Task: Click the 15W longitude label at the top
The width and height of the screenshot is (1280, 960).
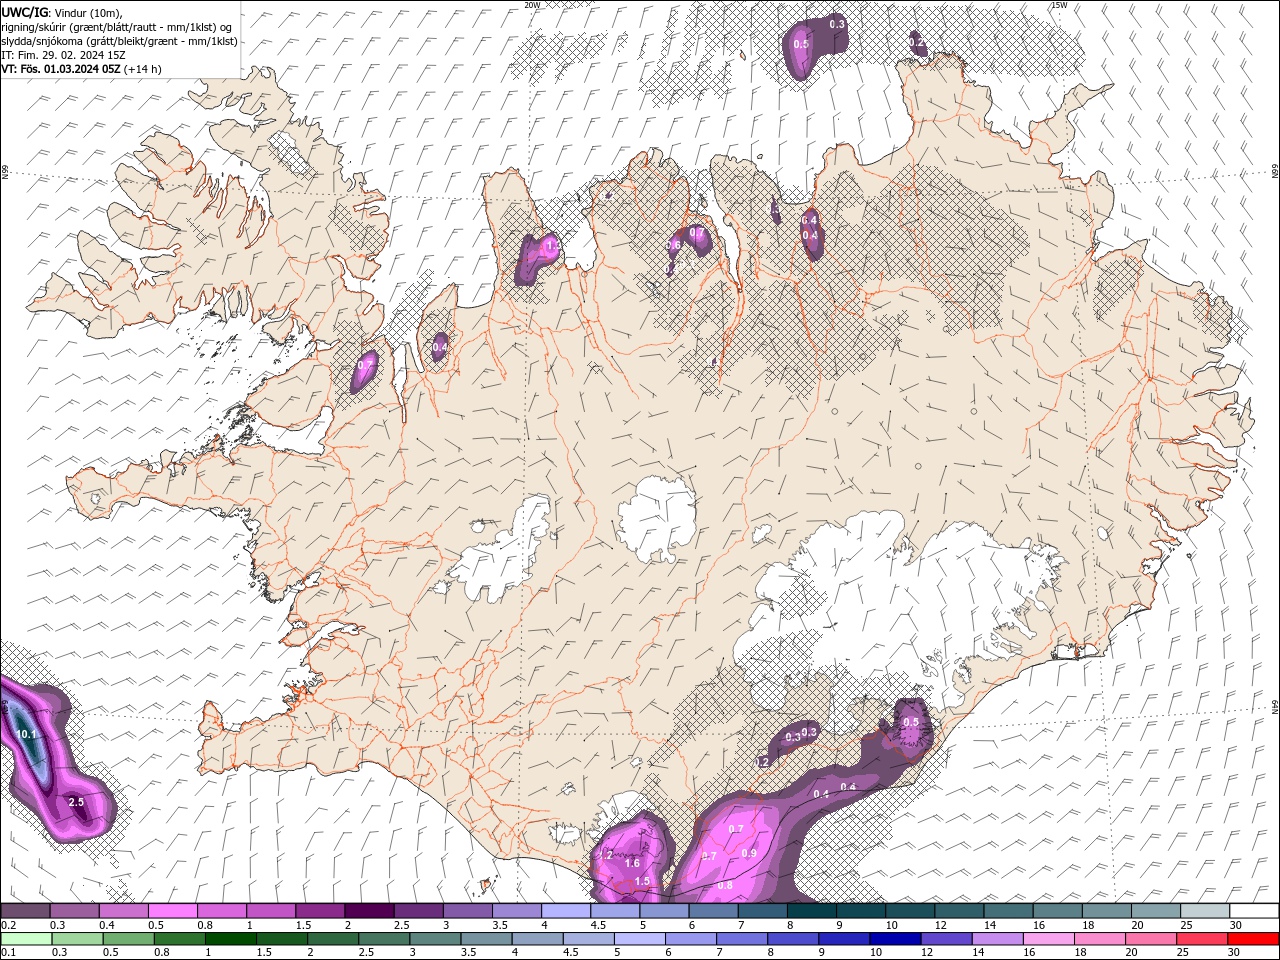Action: click(1059, 5)
